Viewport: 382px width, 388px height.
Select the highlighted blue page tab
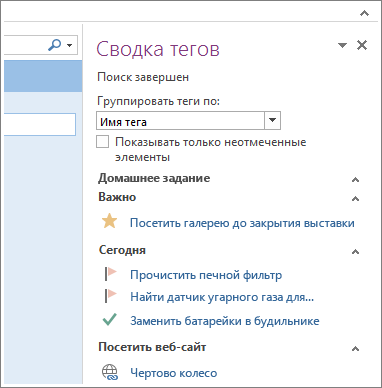tap(43, 76)
